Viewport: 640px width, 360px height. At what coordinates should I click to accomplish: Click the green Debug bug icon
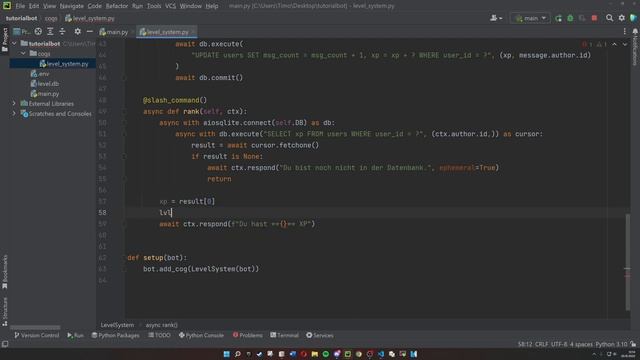[x=570, y=18]
